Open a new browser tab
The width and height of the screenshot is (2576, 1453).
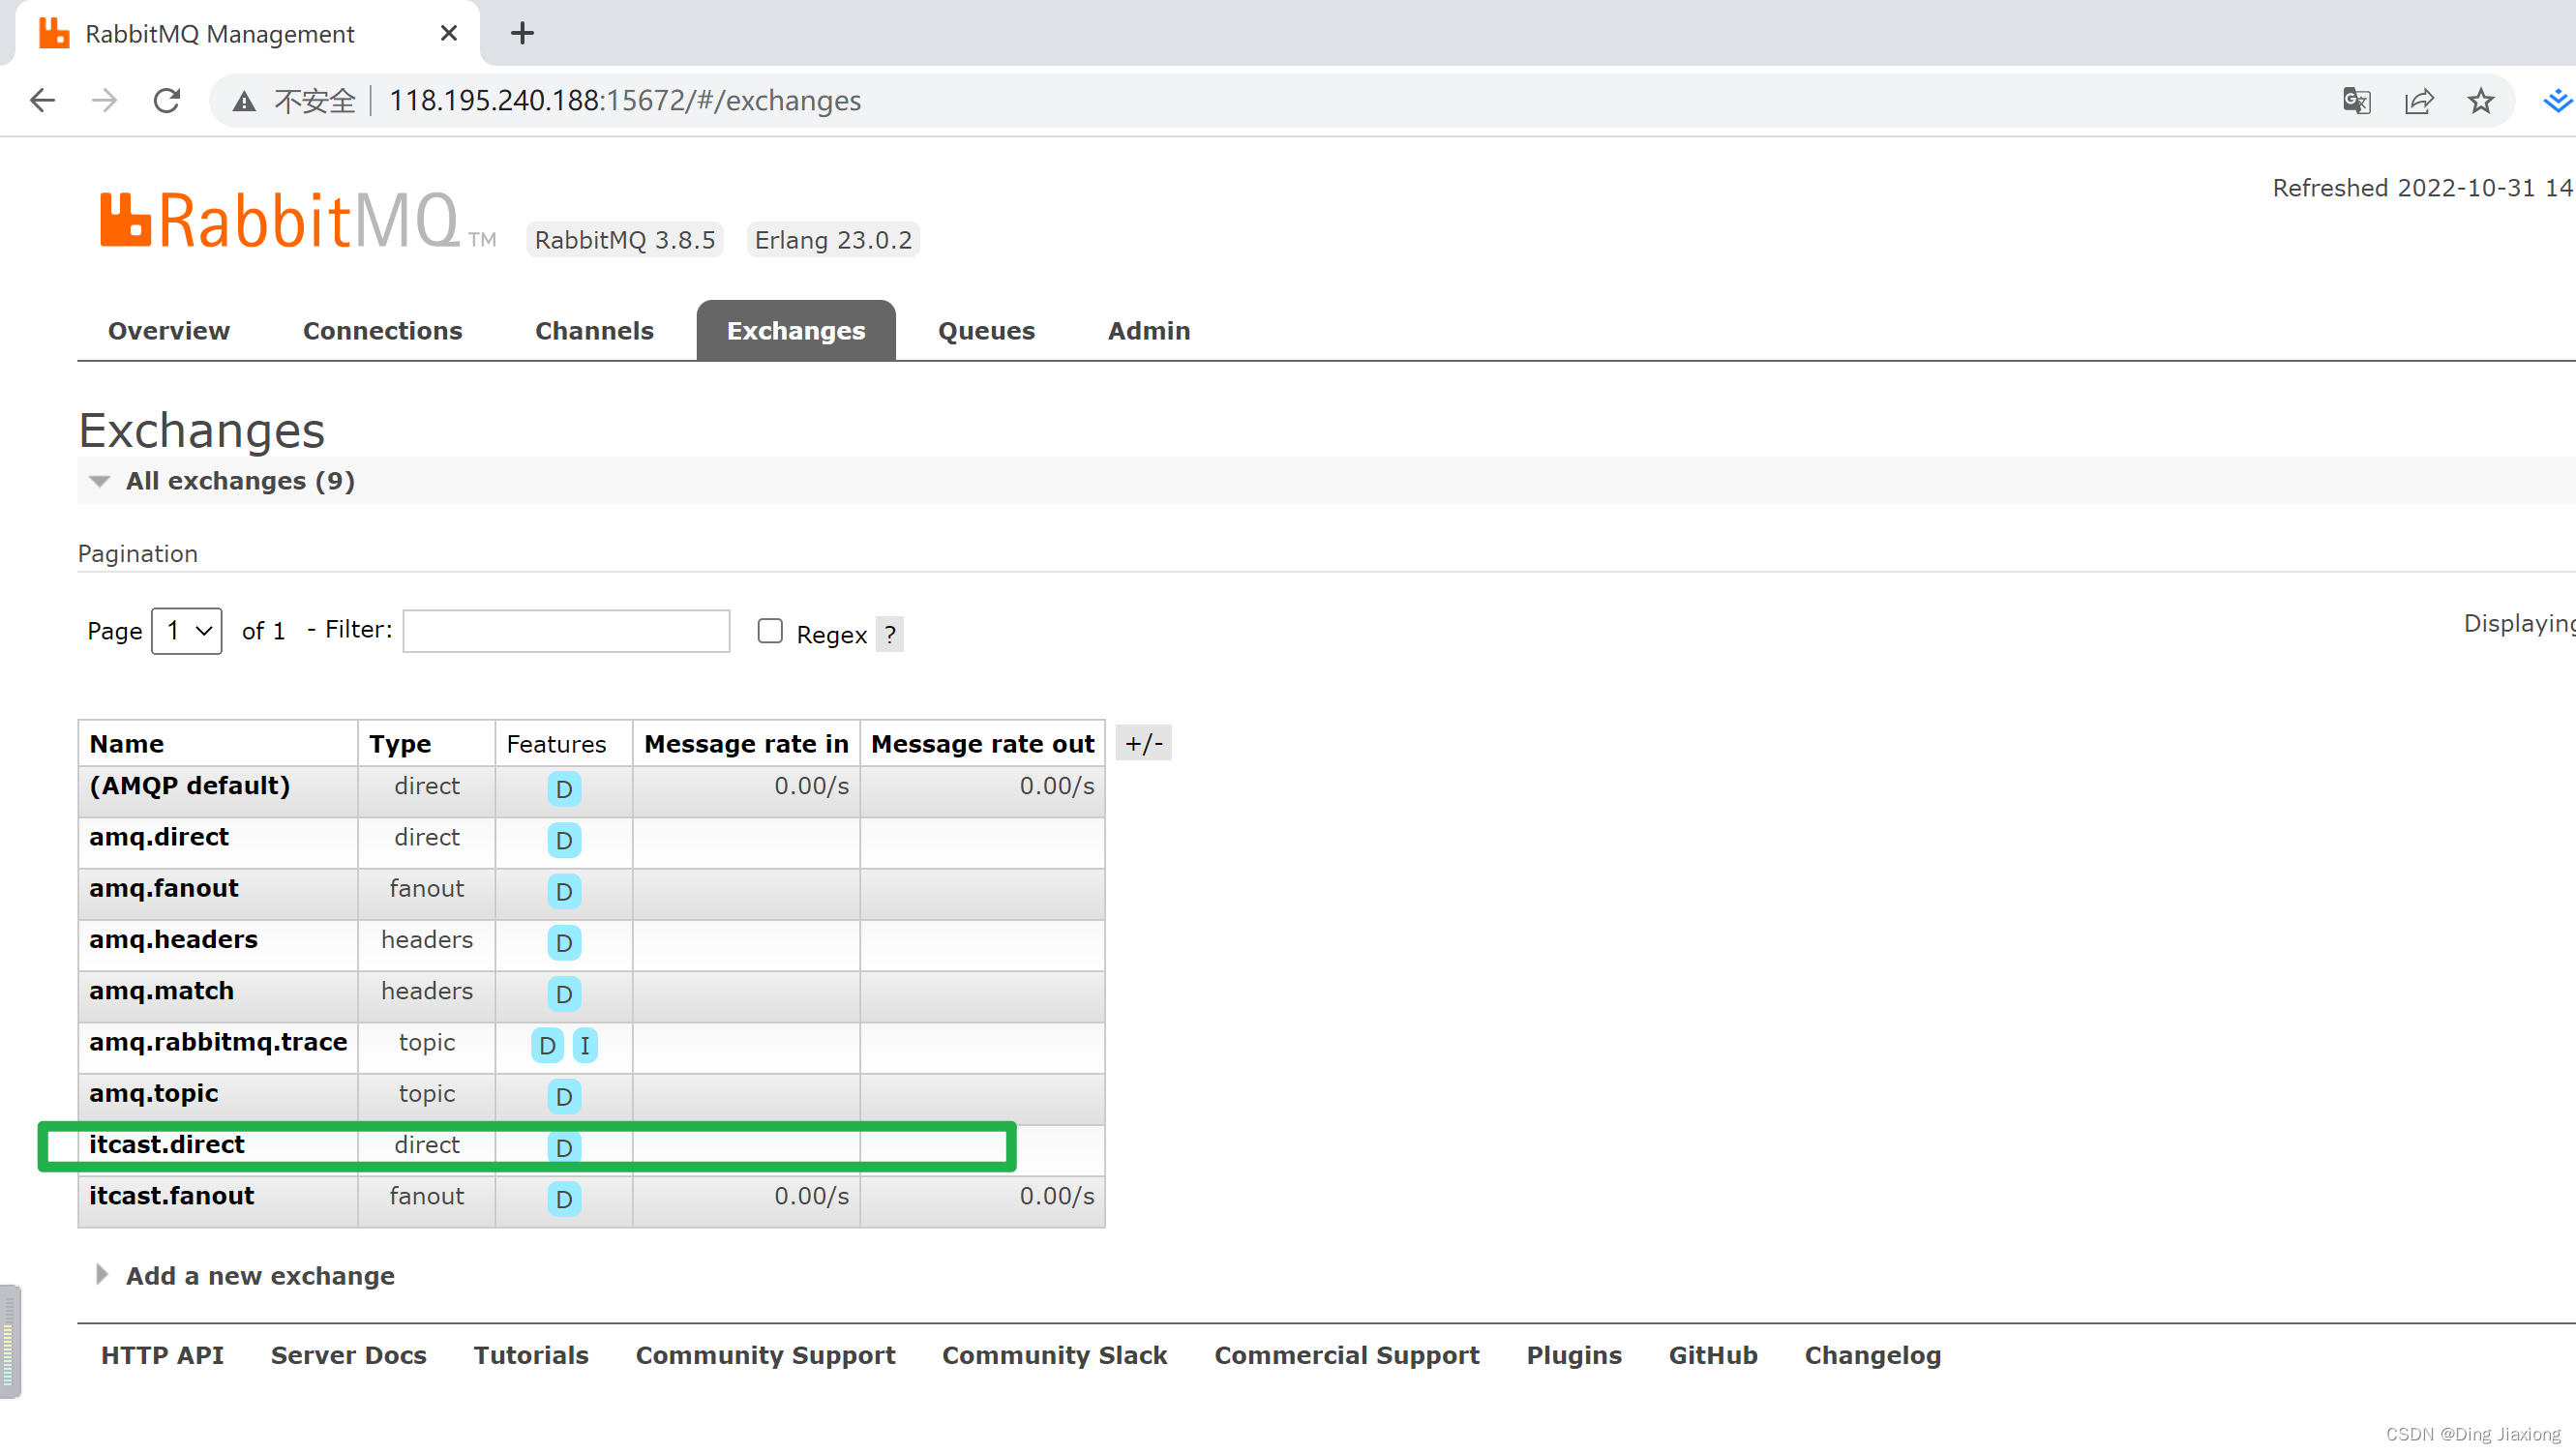(522, 33)
